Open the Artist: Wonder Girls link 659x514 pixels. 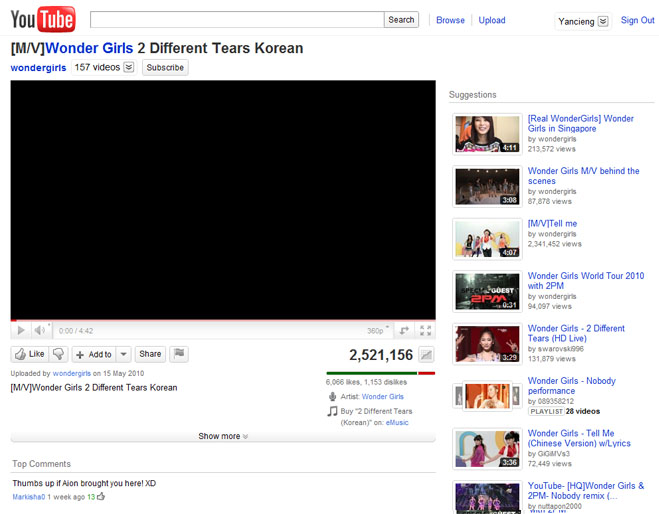pyautogui.click(x=382, y=396)
